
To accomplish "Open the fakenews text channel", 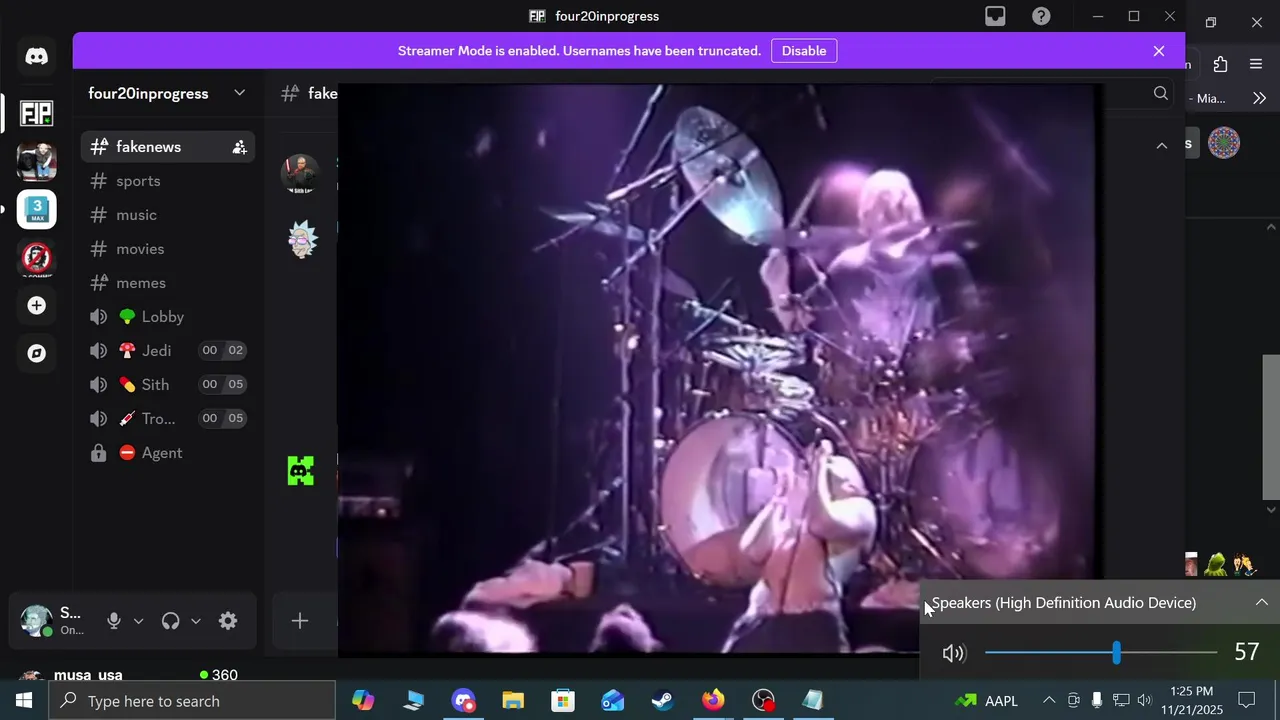I will tap(168, 147).
